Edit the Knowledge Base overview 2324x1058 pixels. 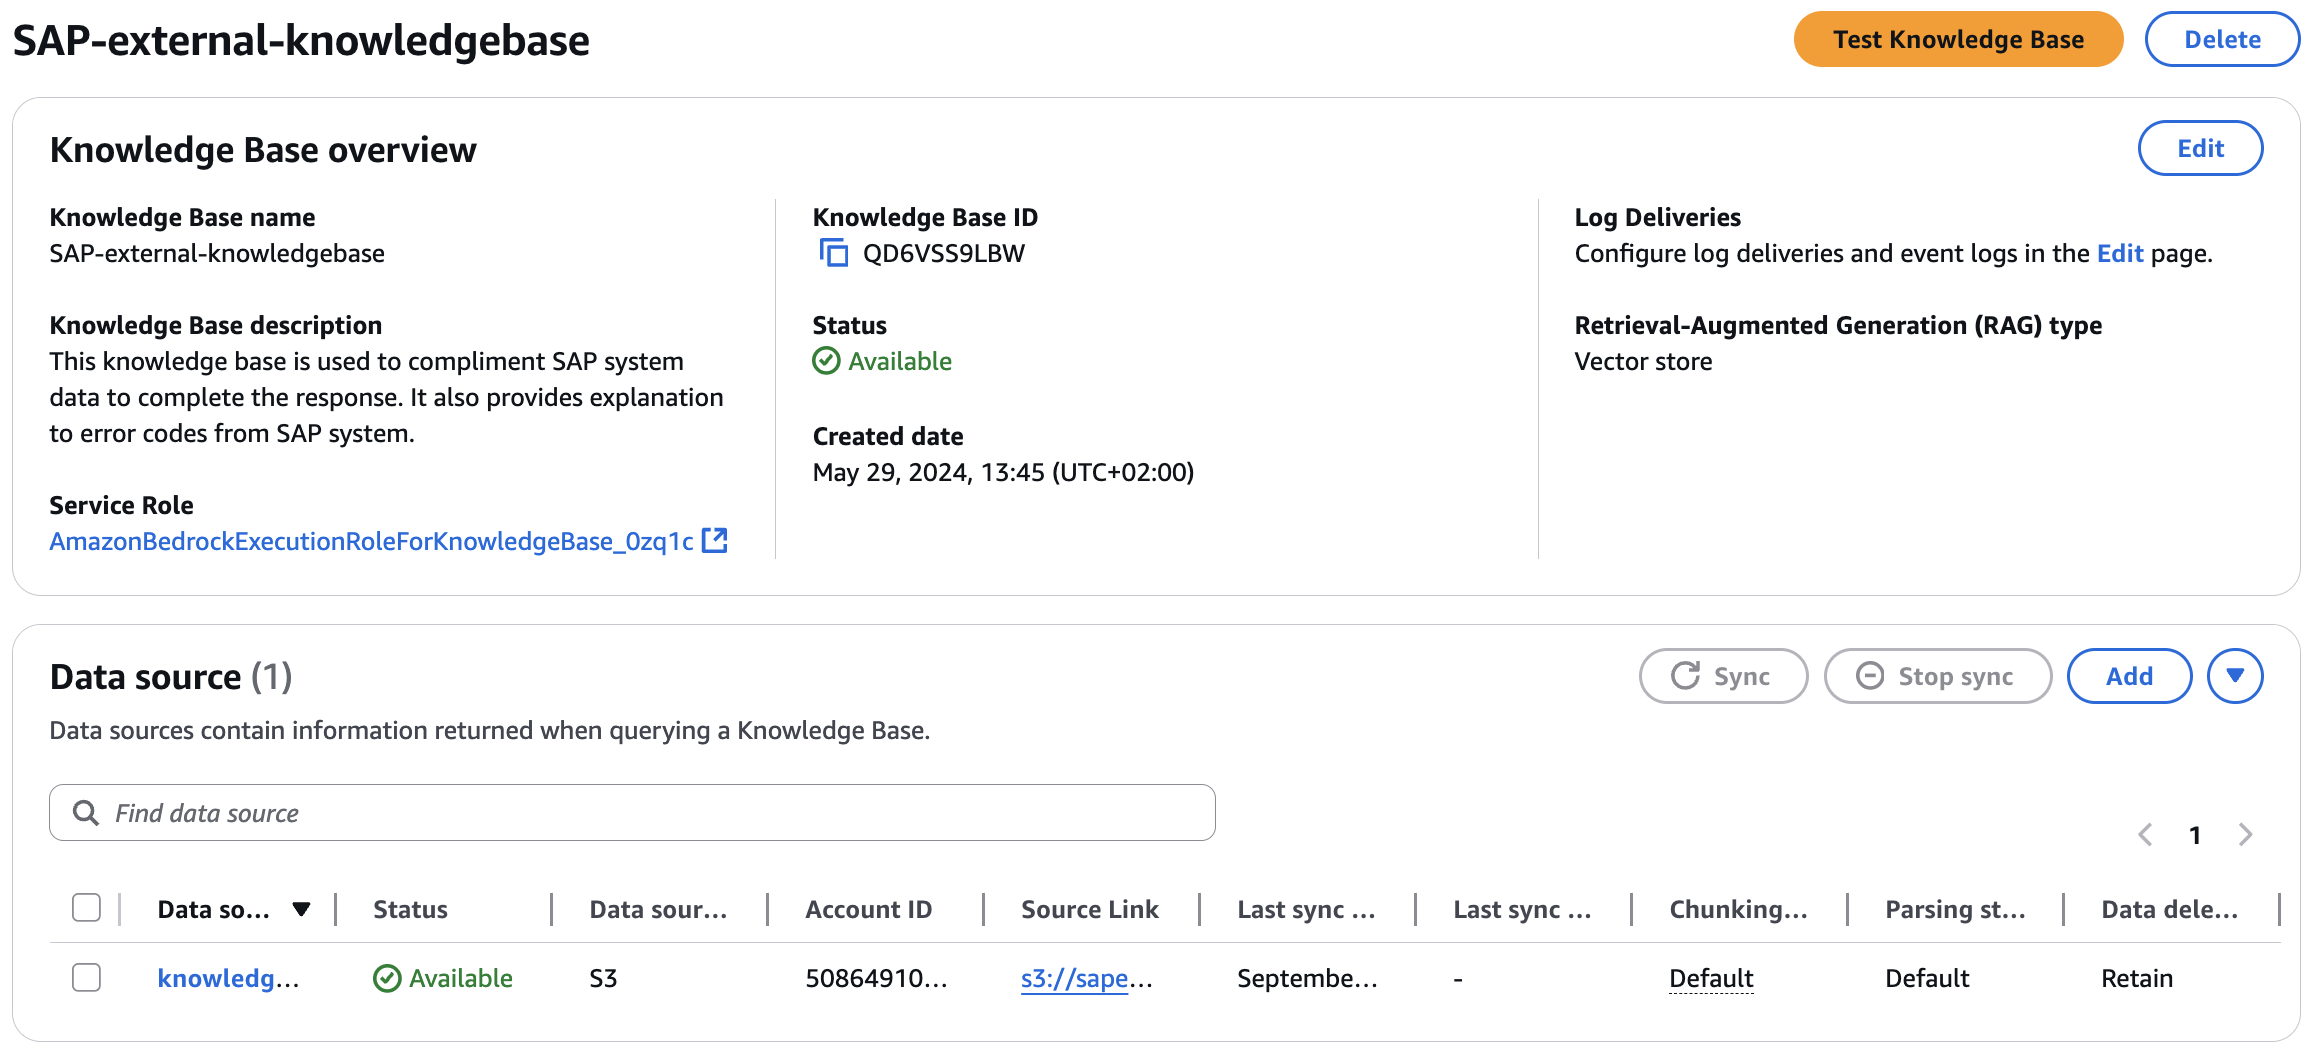pyautogui.click(x=2200, y=148)
